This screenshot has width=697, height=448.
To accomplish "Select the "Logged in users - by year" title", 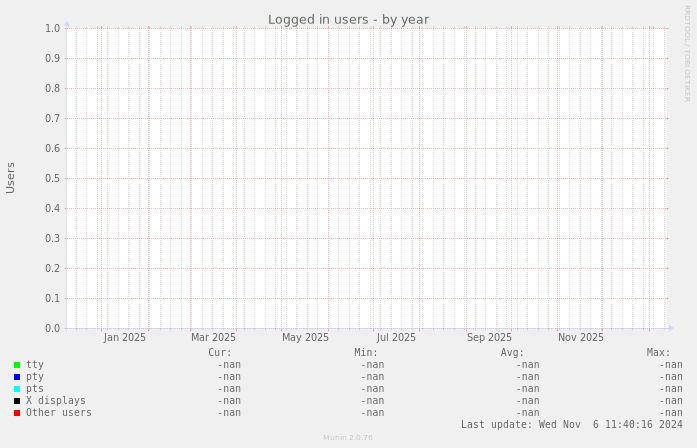I will pyautogui.click(x=348, y=20).
